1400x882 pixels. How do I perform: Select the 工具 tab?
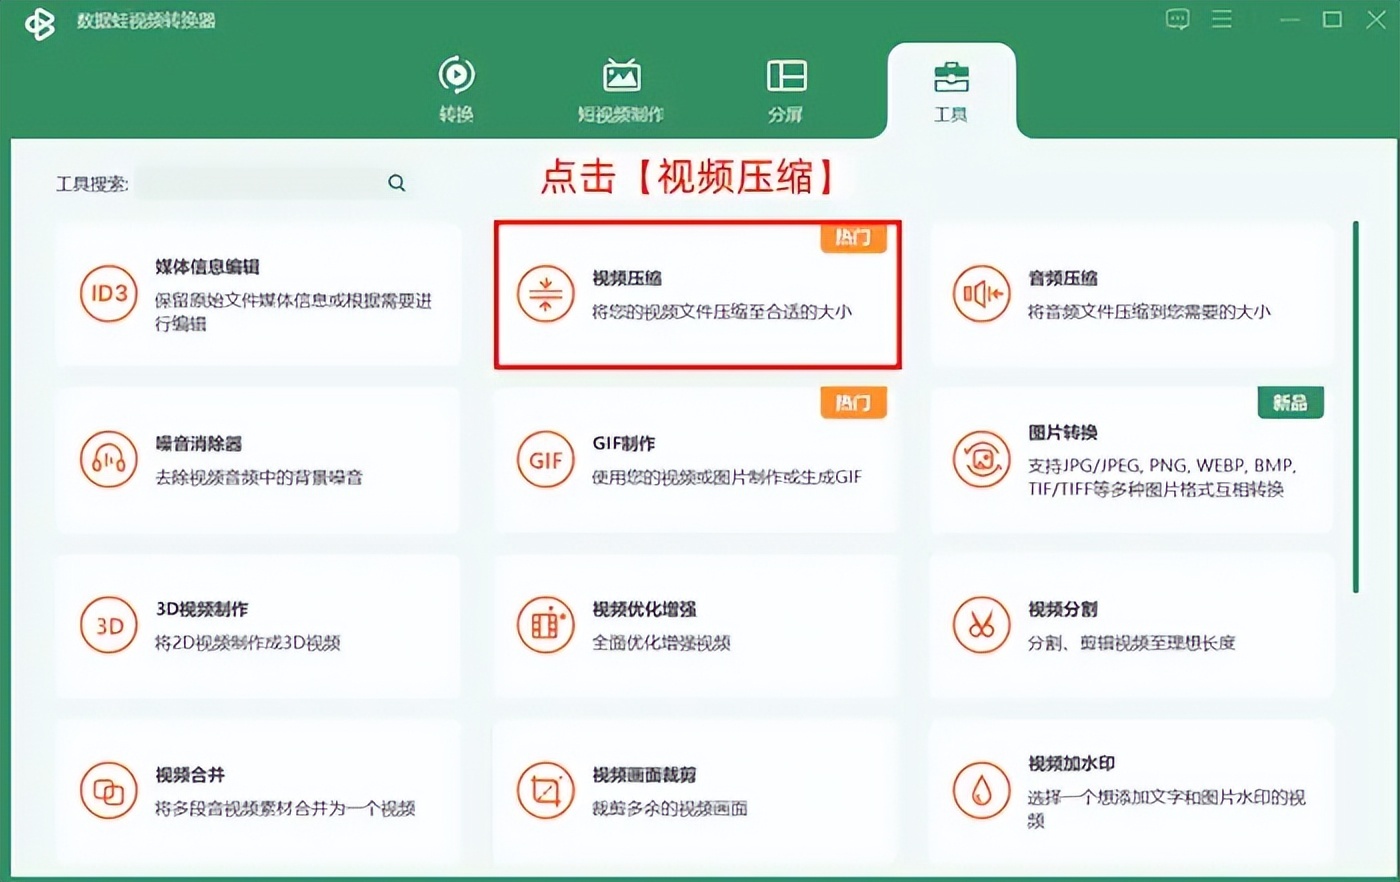951,90
